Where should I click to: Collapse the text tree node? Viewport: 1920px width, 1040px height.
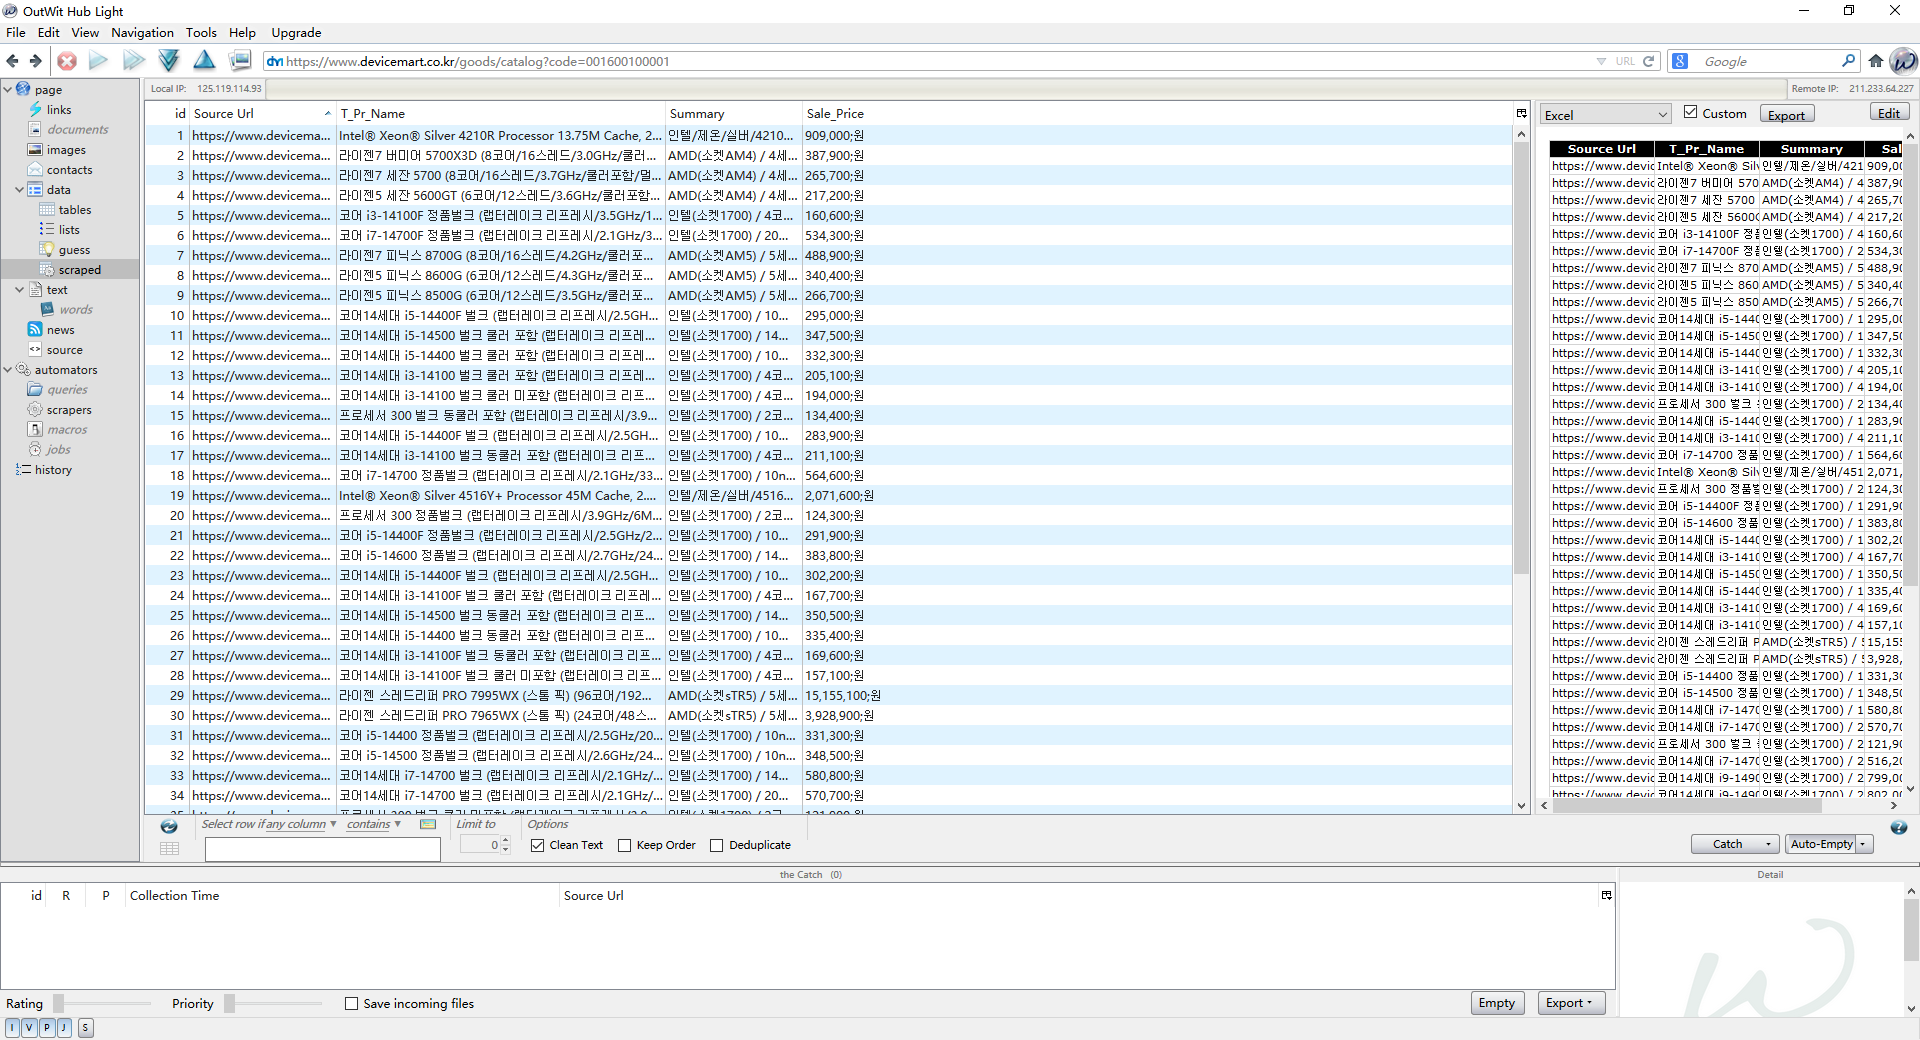(x=19, y=289)
